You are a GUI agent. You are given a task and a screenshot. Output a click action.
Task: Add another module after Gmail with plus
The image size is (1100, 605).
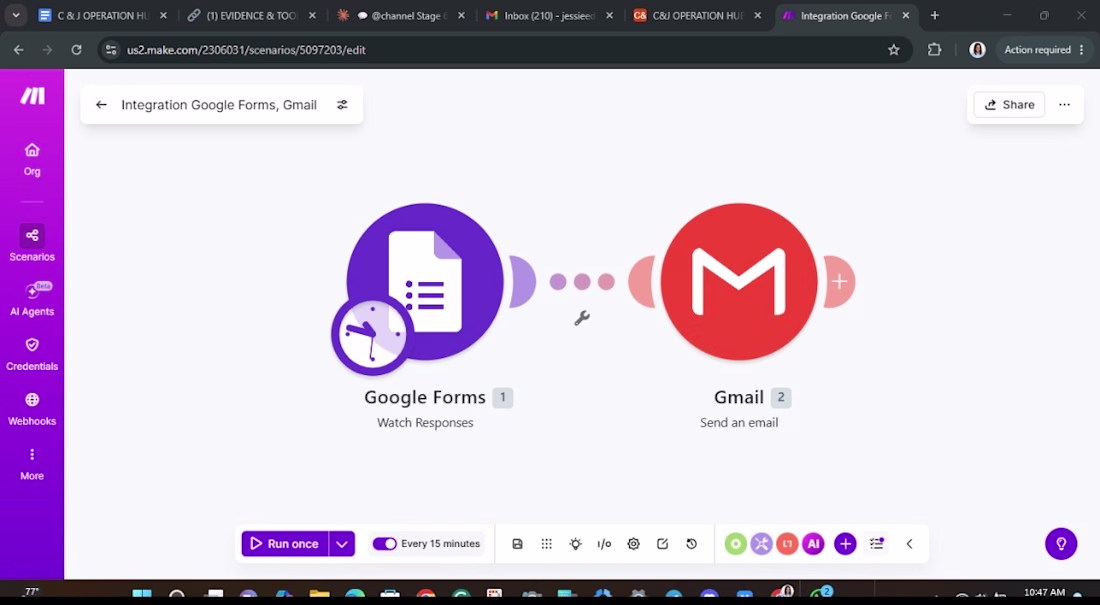(840, 281)
